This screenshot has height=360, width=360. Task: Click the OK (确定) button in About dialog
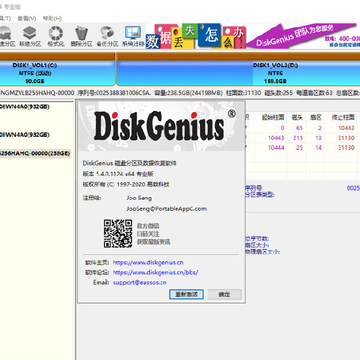pos(224,294)
